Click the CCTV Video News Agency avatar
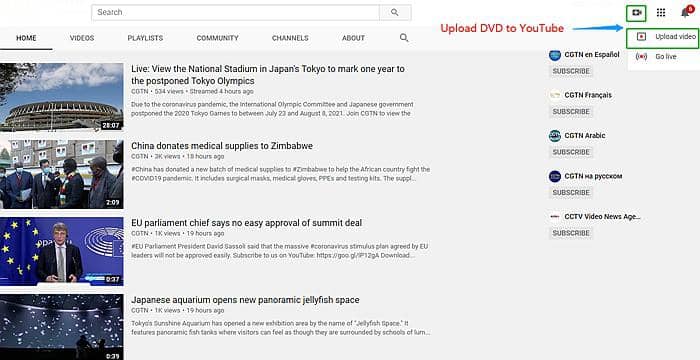This screenshot has height=360, width=700. 555,217
